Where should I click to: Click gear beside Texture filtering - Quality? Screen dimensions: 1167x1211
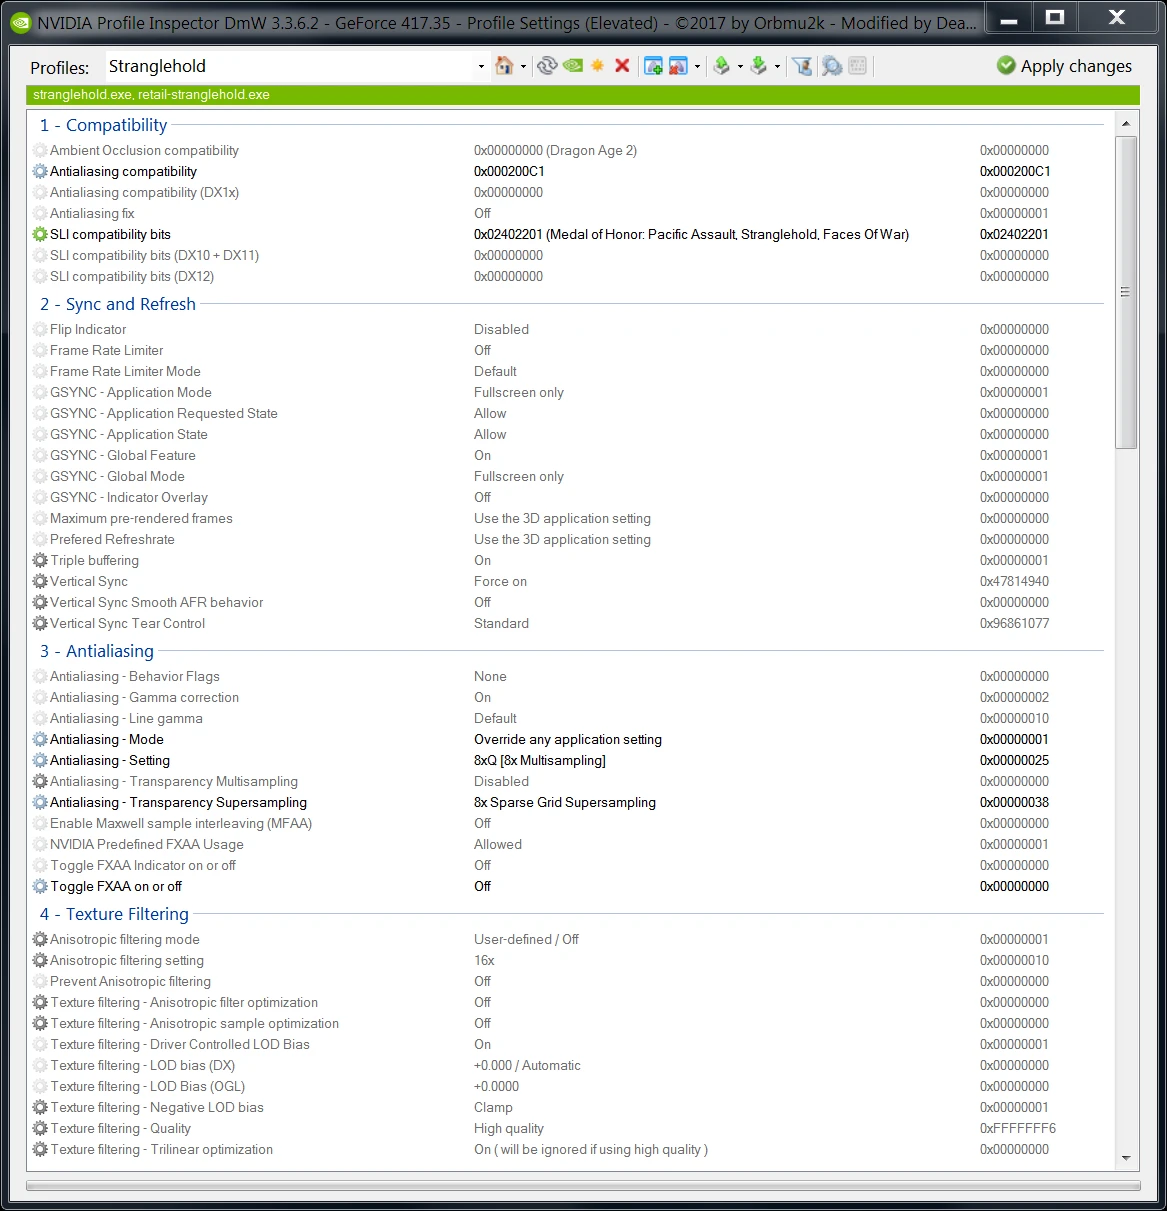tap(40, 1128)
